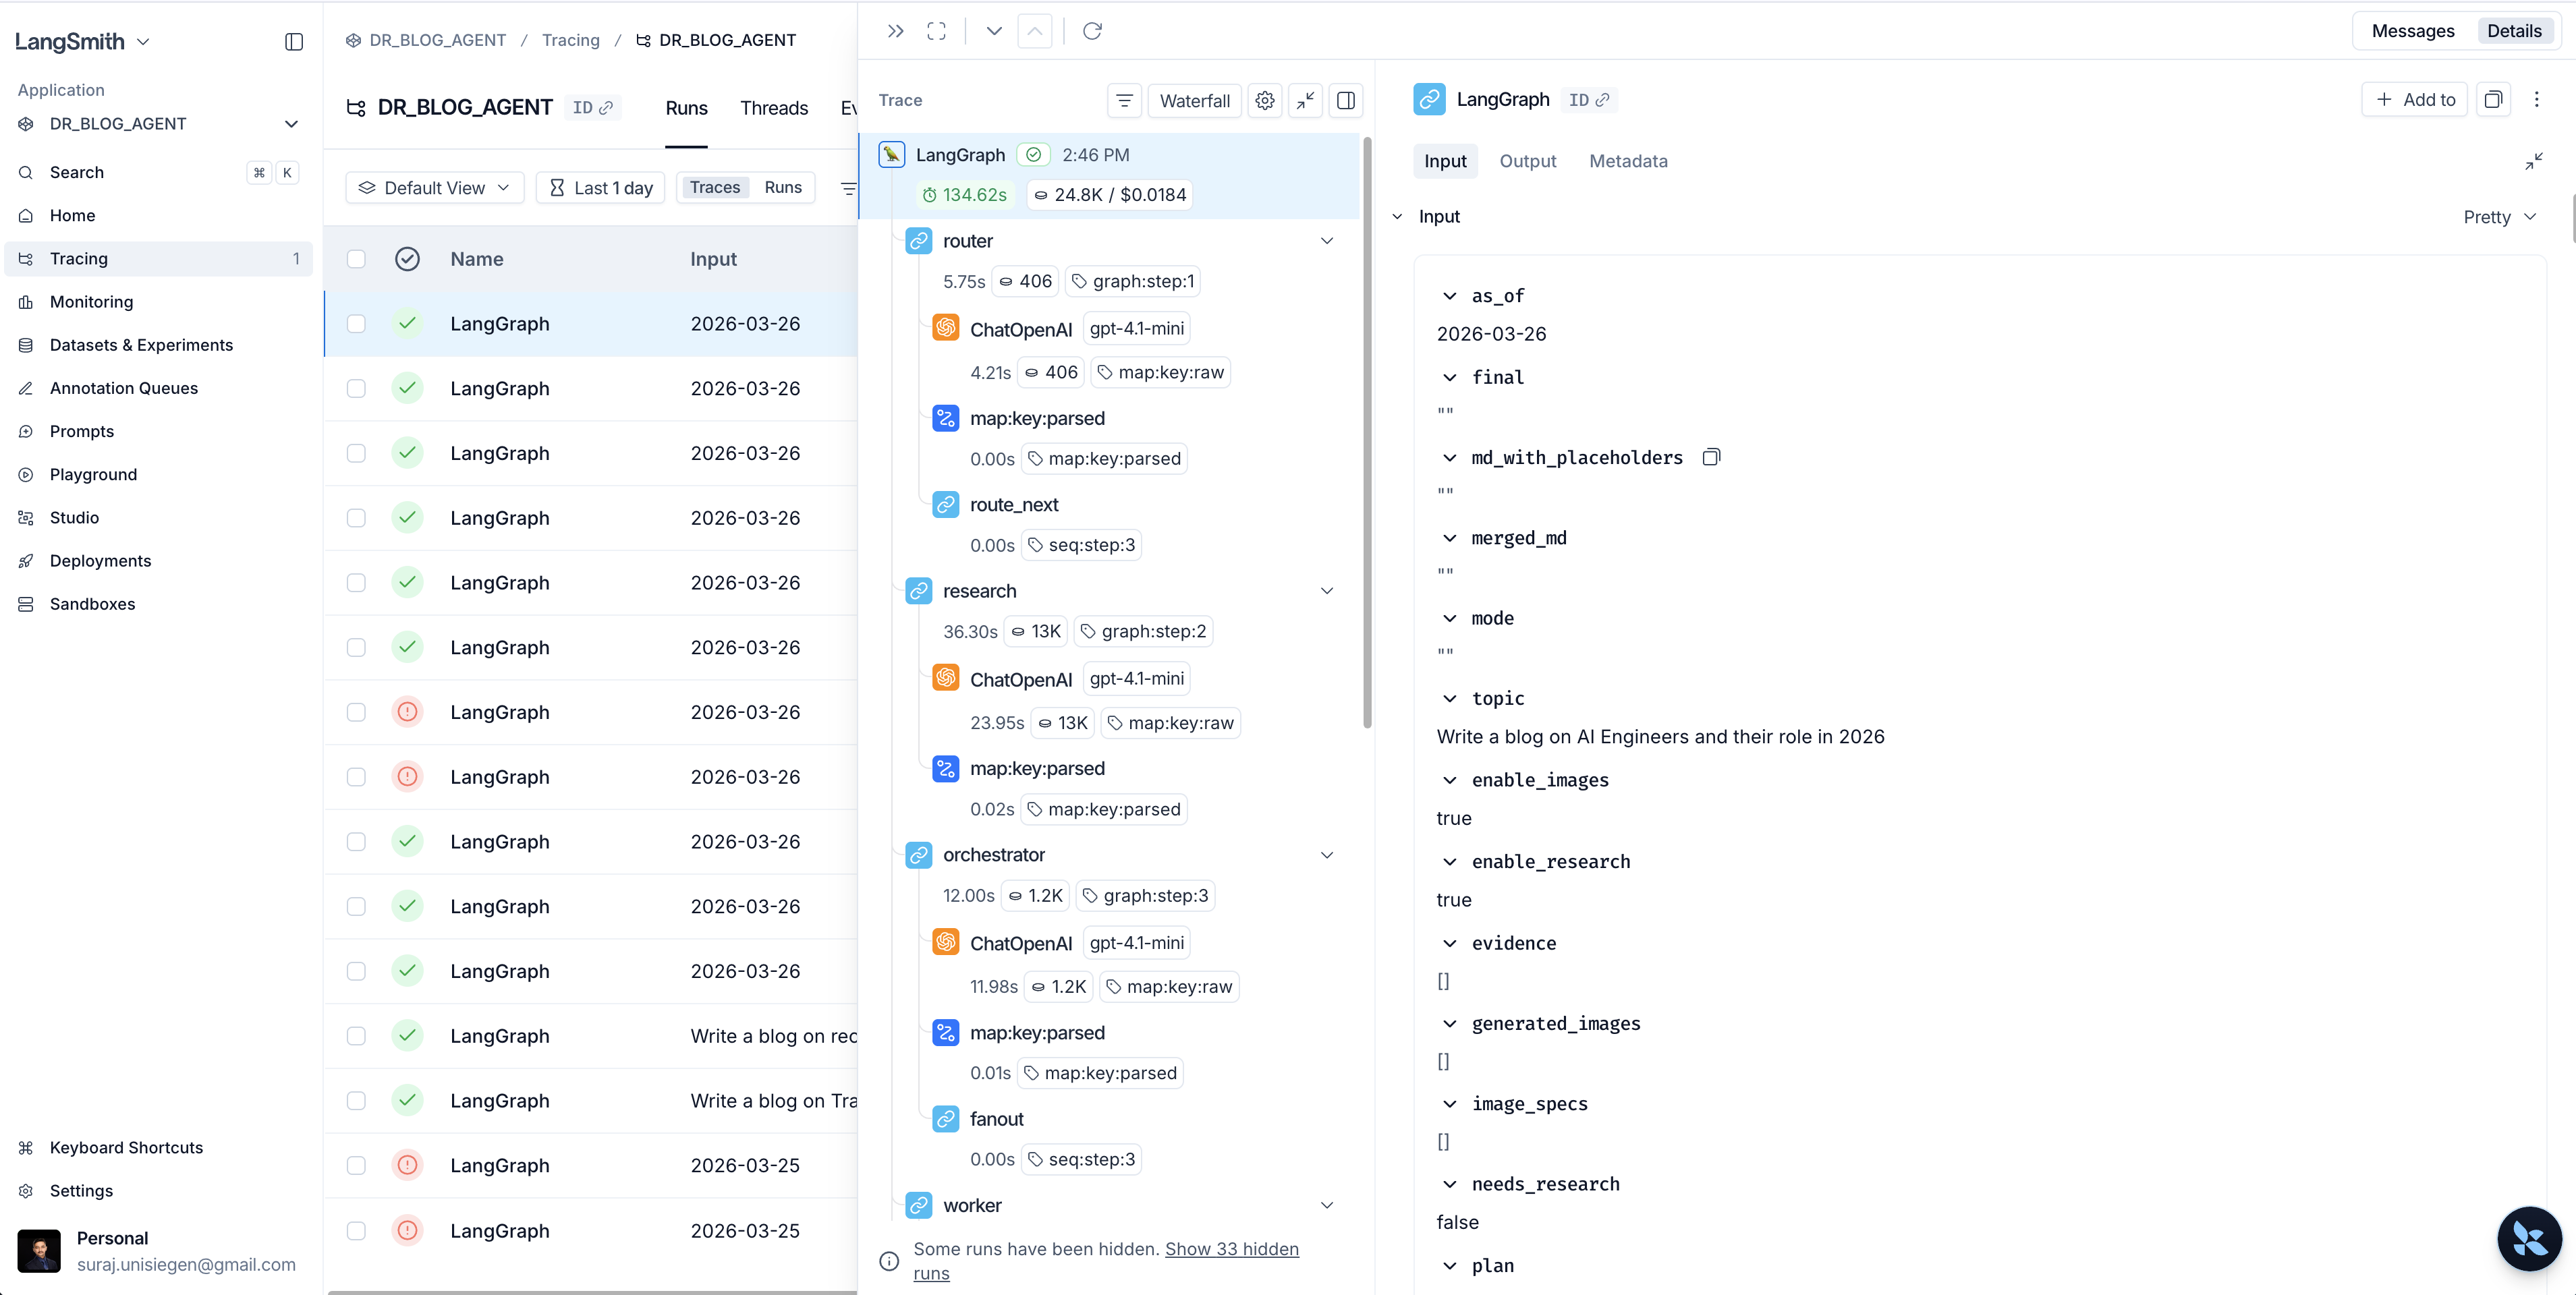Click the refresh trace icon

click(1092, 31)
